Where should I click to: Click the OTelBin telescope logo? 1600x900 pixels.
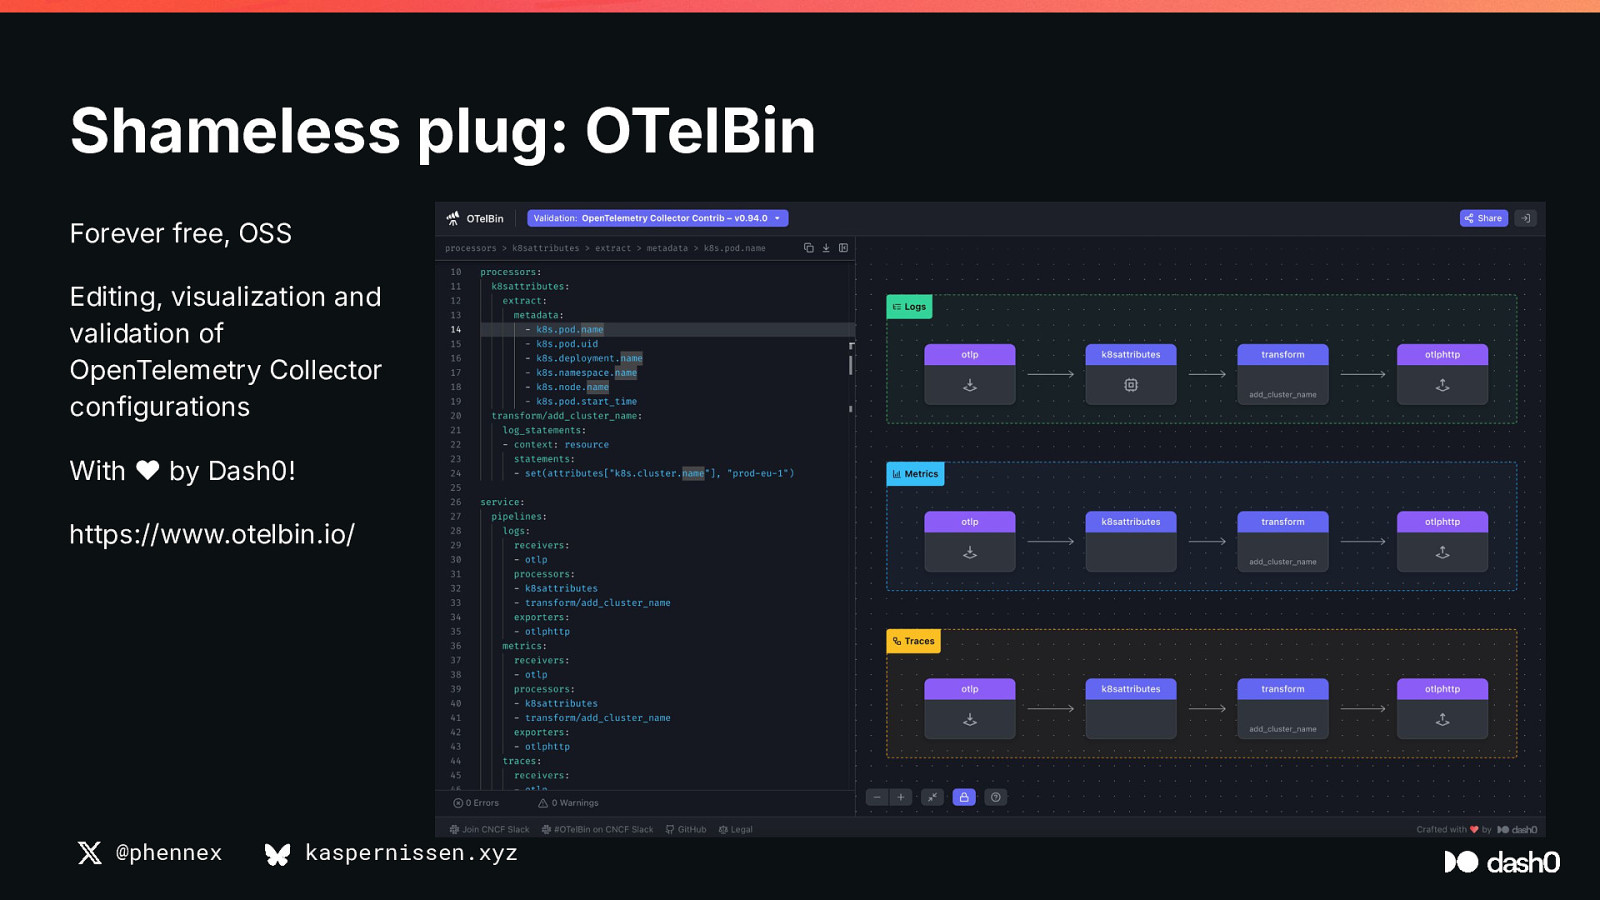pos(453,218)
